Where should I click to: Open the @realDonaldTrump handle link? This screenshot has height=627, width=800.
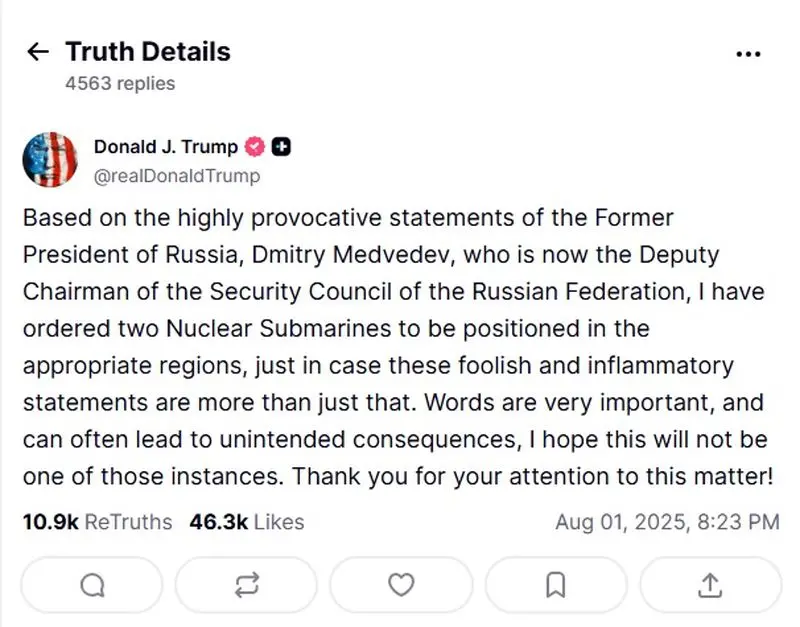(x=177, y=176)
